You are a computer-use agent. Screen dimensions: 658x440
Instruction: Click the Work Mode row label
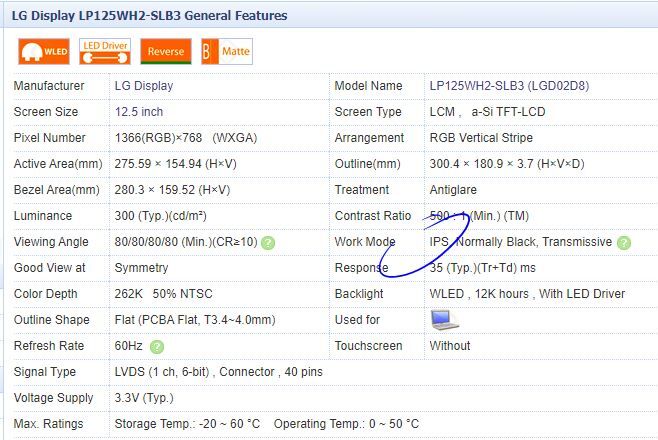coord(365,242)
